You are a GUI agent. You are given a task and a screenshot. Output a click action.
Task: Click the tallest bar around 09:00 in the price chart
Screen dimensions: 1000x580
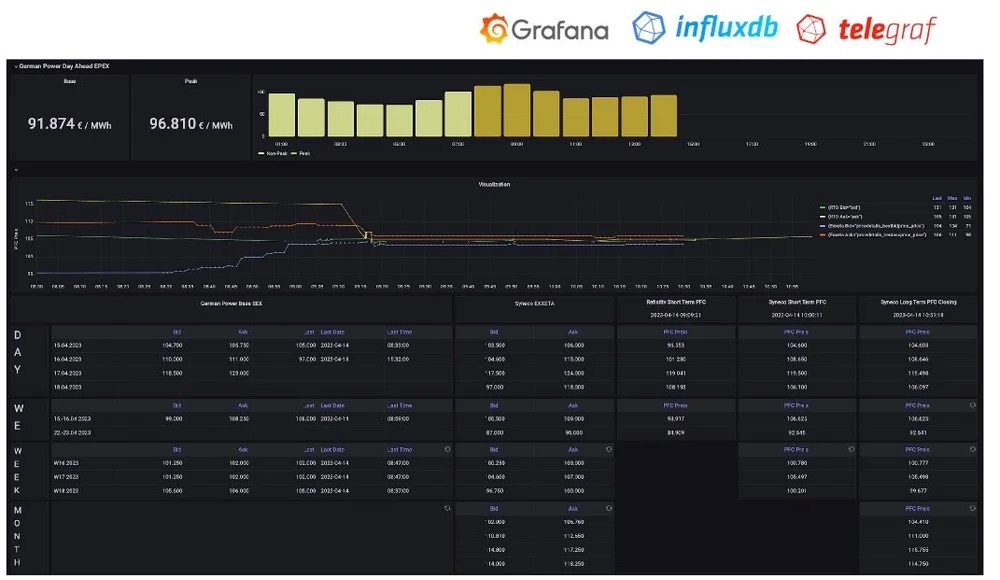click(x=518, y=108)
